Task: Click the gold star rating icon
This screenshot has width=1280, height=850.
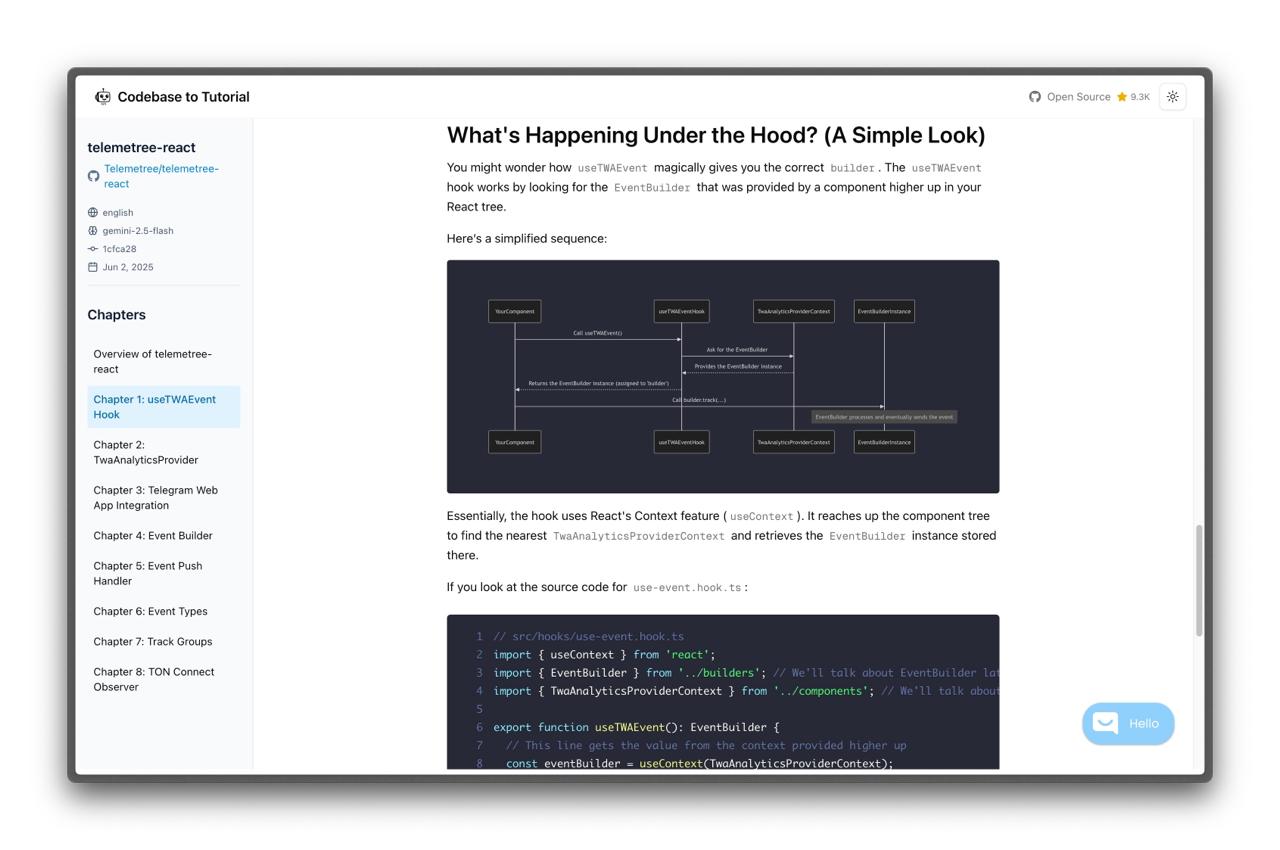Action: tap(1122, 97)
